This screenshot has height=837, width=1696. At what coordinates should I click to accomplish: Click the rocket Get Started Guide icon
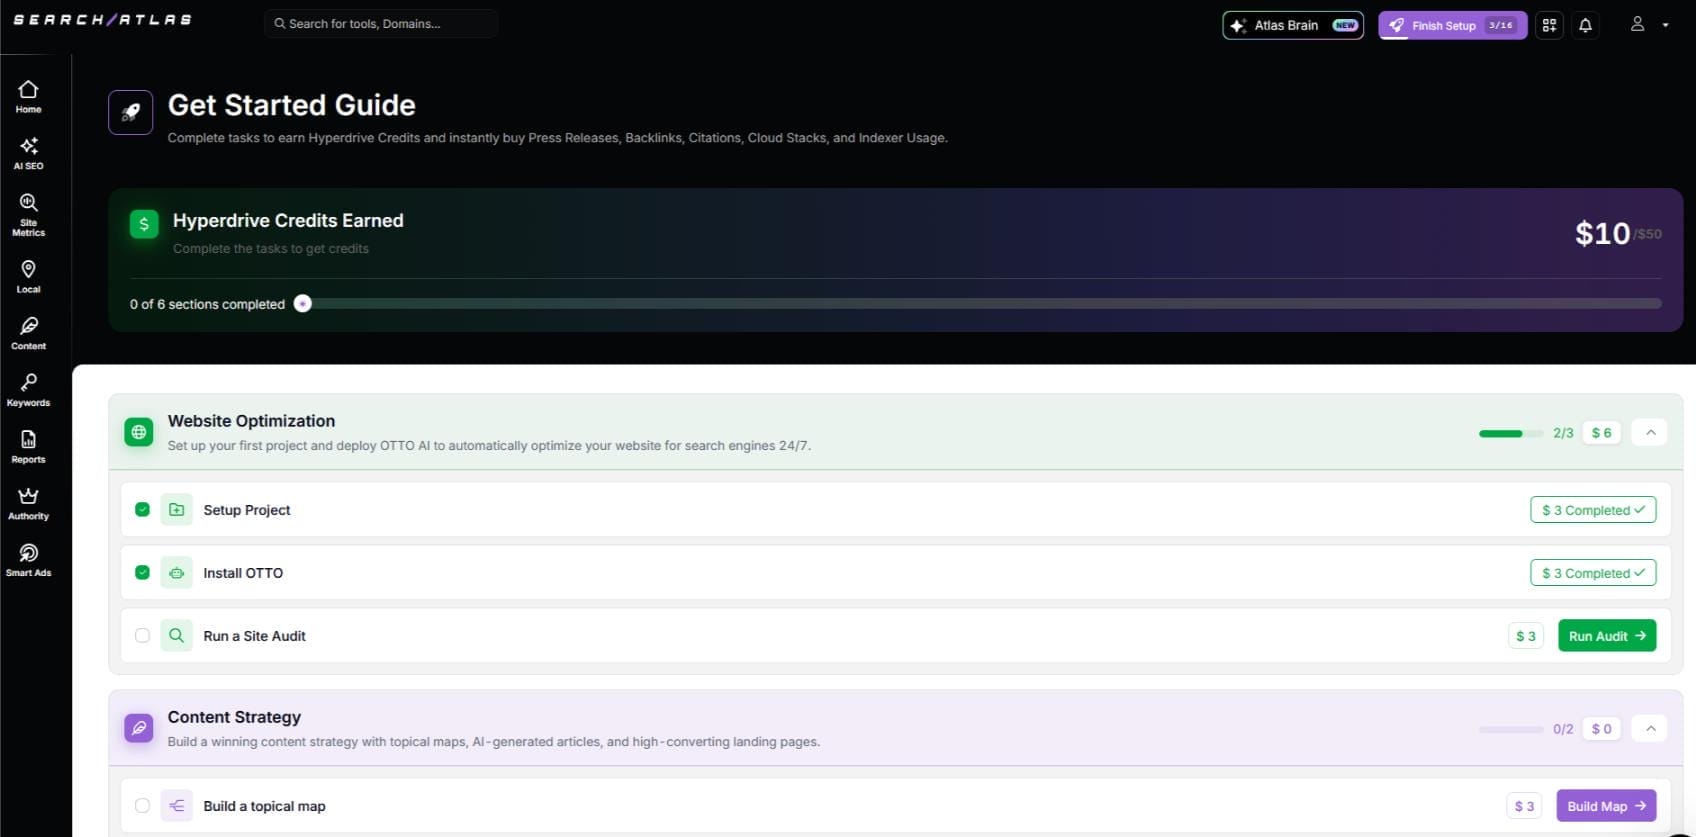coord(131,112)
